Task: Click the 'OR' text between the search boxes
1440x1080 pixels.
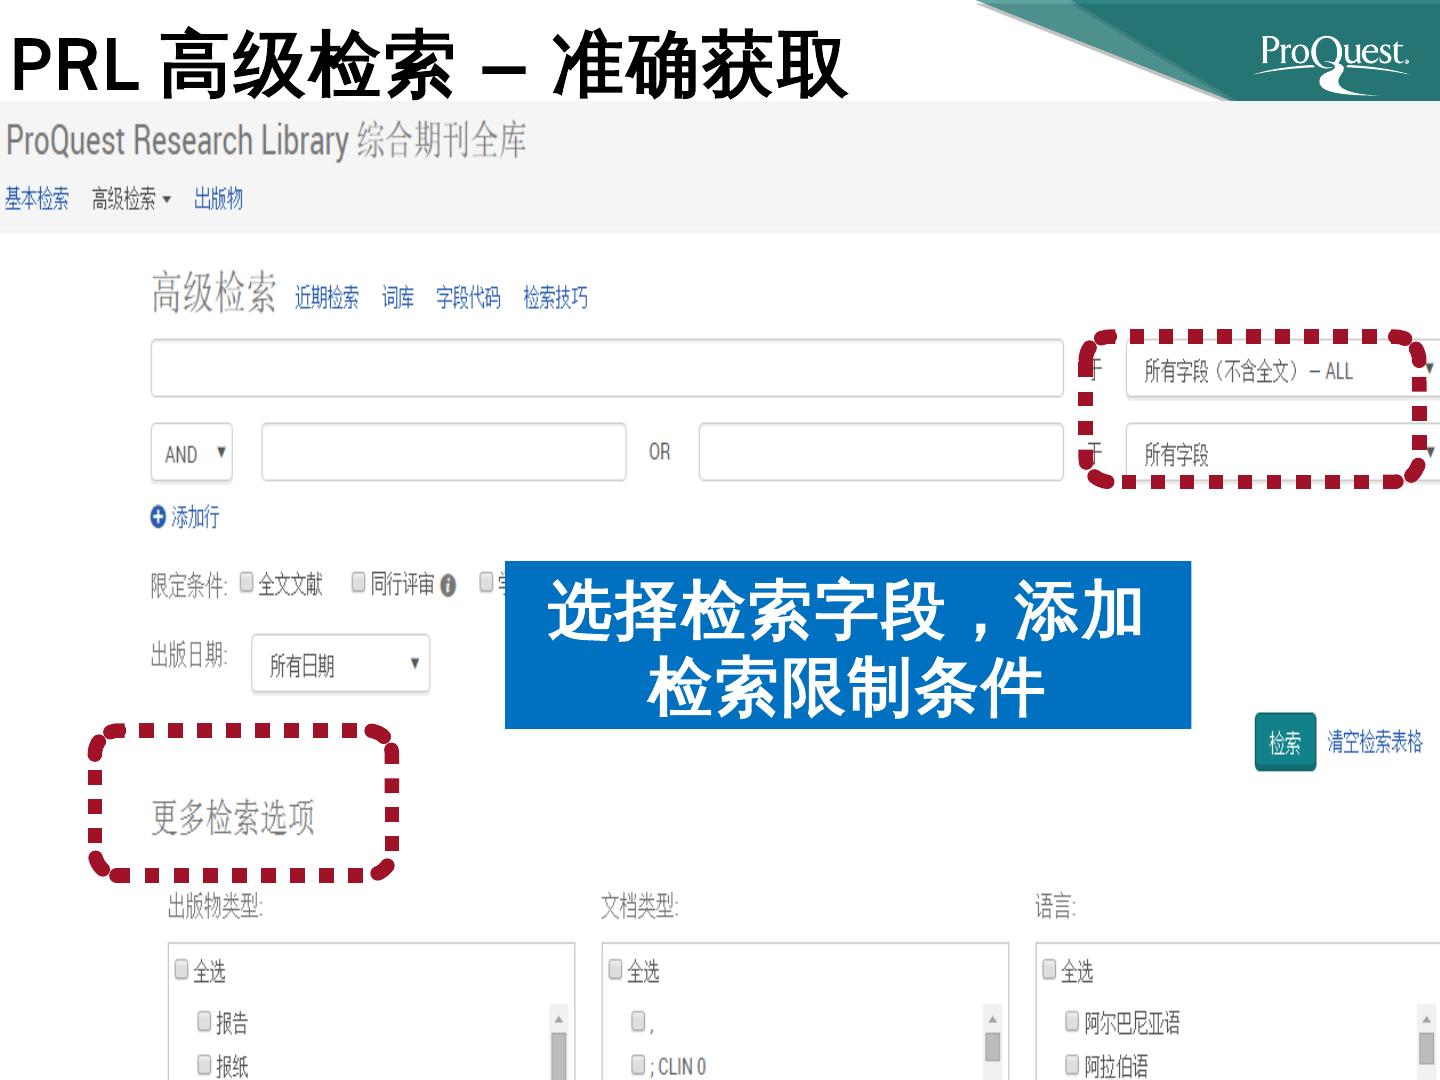Action: 660,452
